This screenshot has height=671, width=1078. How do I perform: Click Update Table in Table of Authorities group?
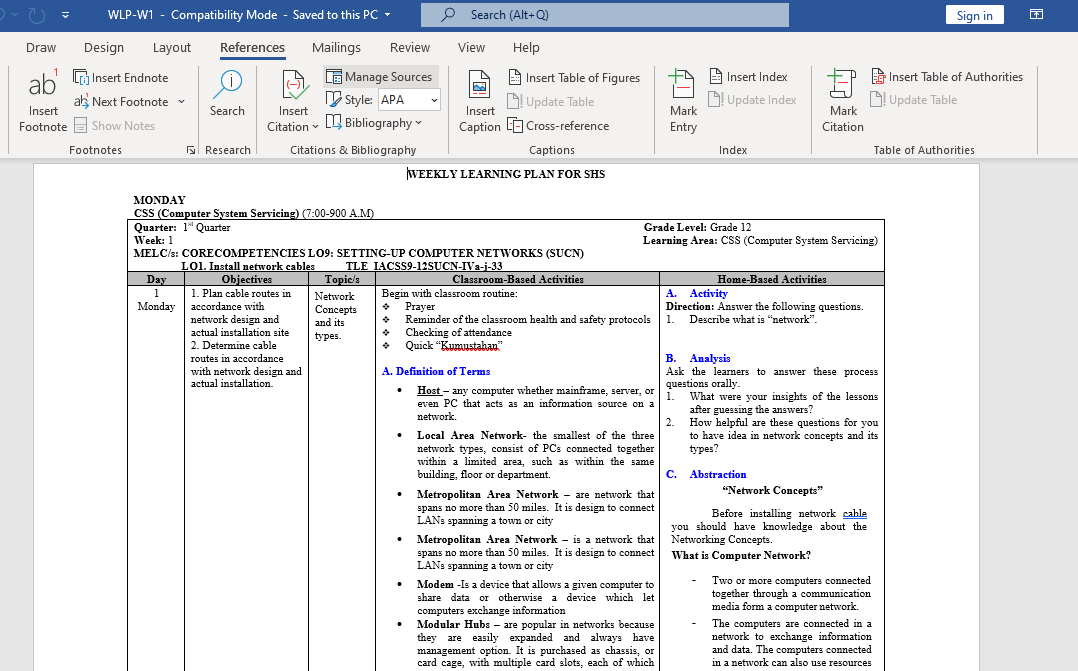click(914, 100)
